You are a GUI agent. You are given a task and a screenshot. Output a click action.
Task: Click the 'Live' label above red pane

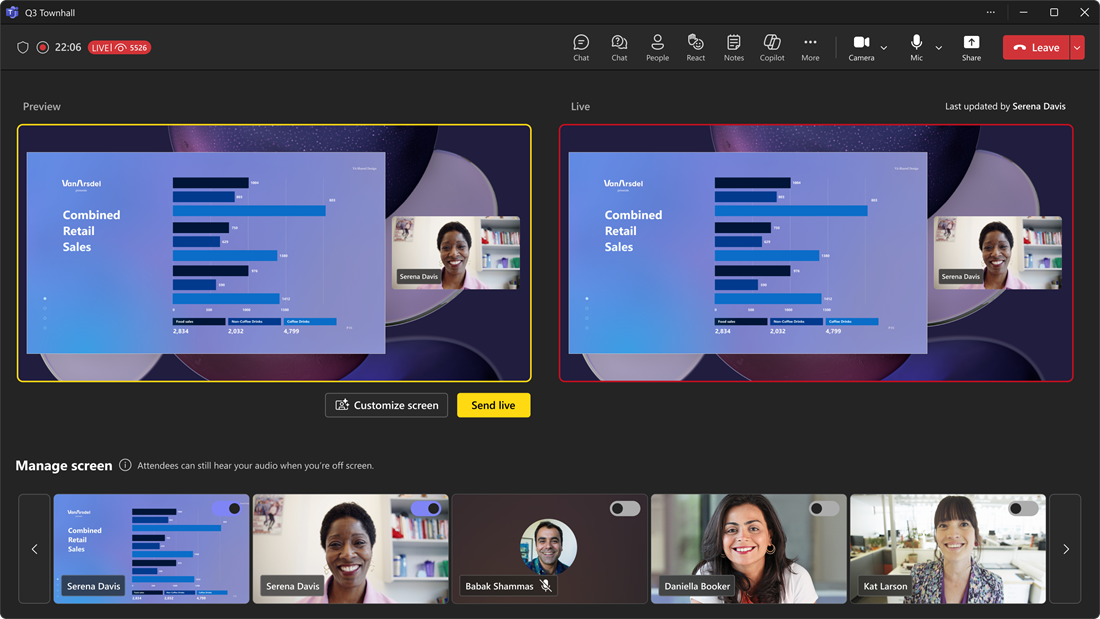(580, 106)
